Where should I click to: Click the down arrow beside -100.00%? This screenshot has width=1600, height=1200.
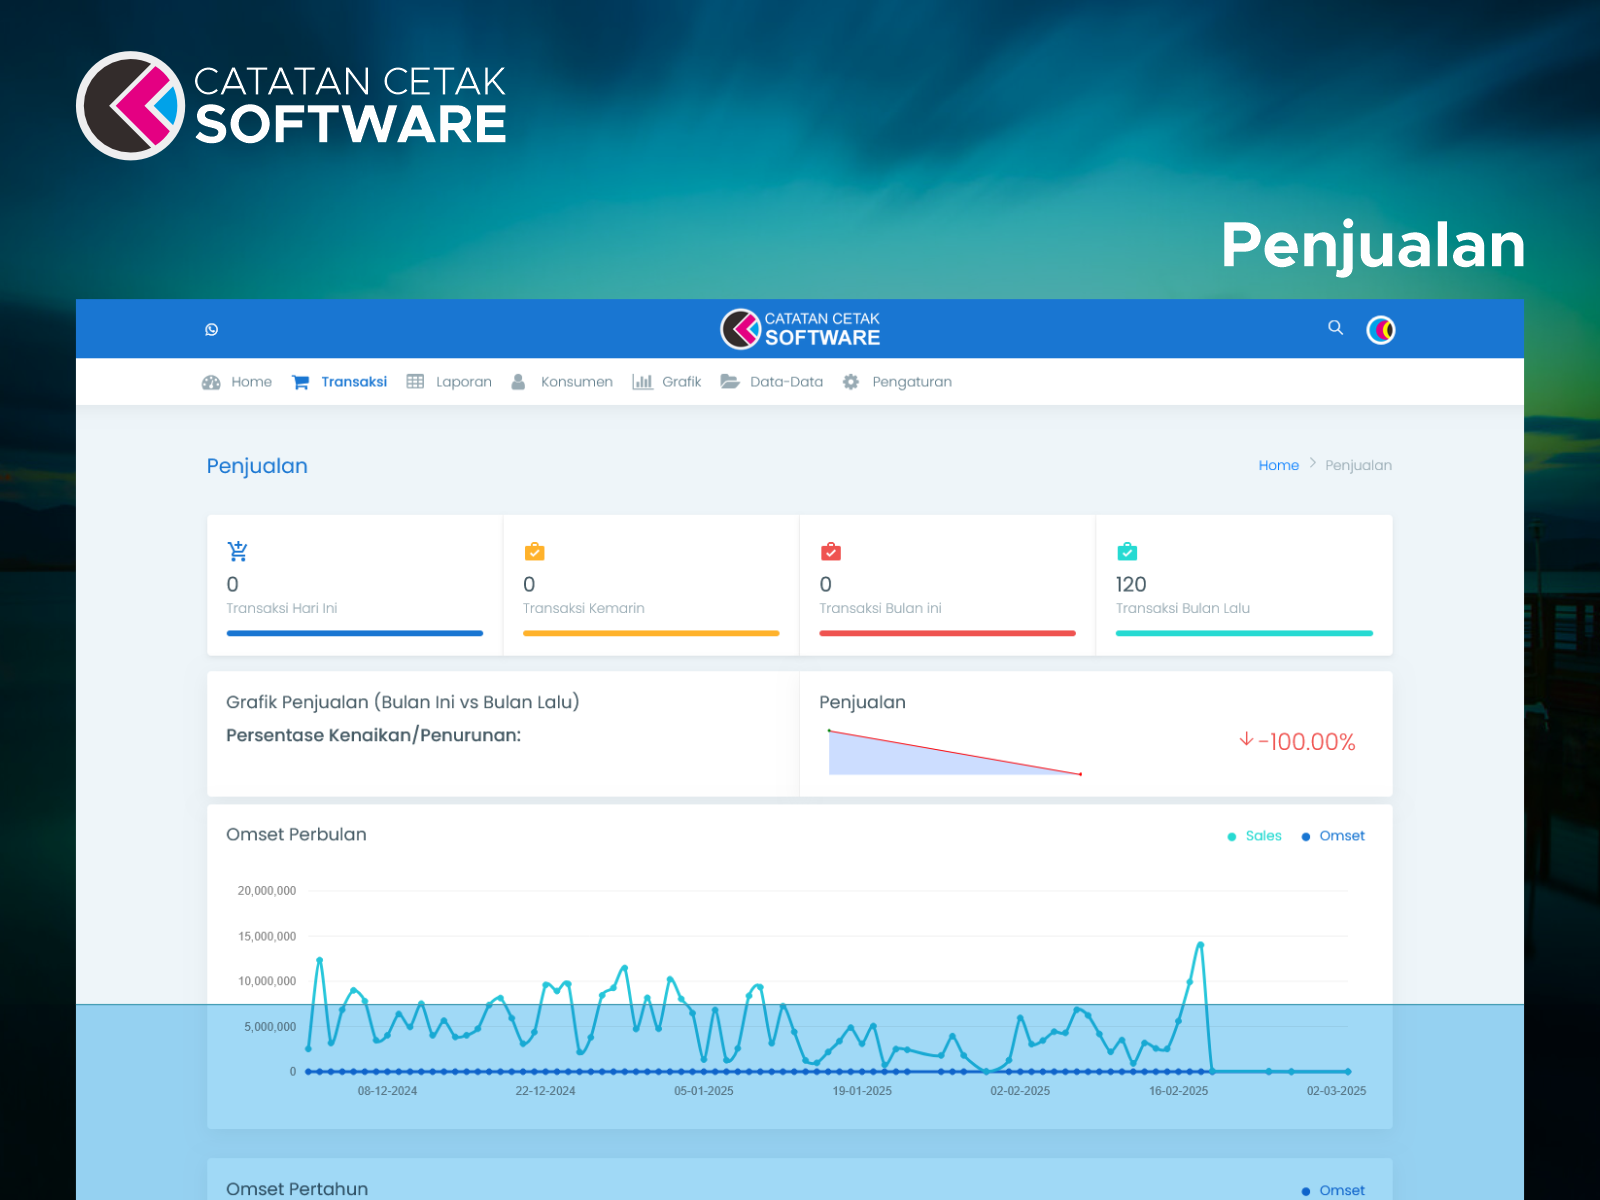click(1246, 740)
